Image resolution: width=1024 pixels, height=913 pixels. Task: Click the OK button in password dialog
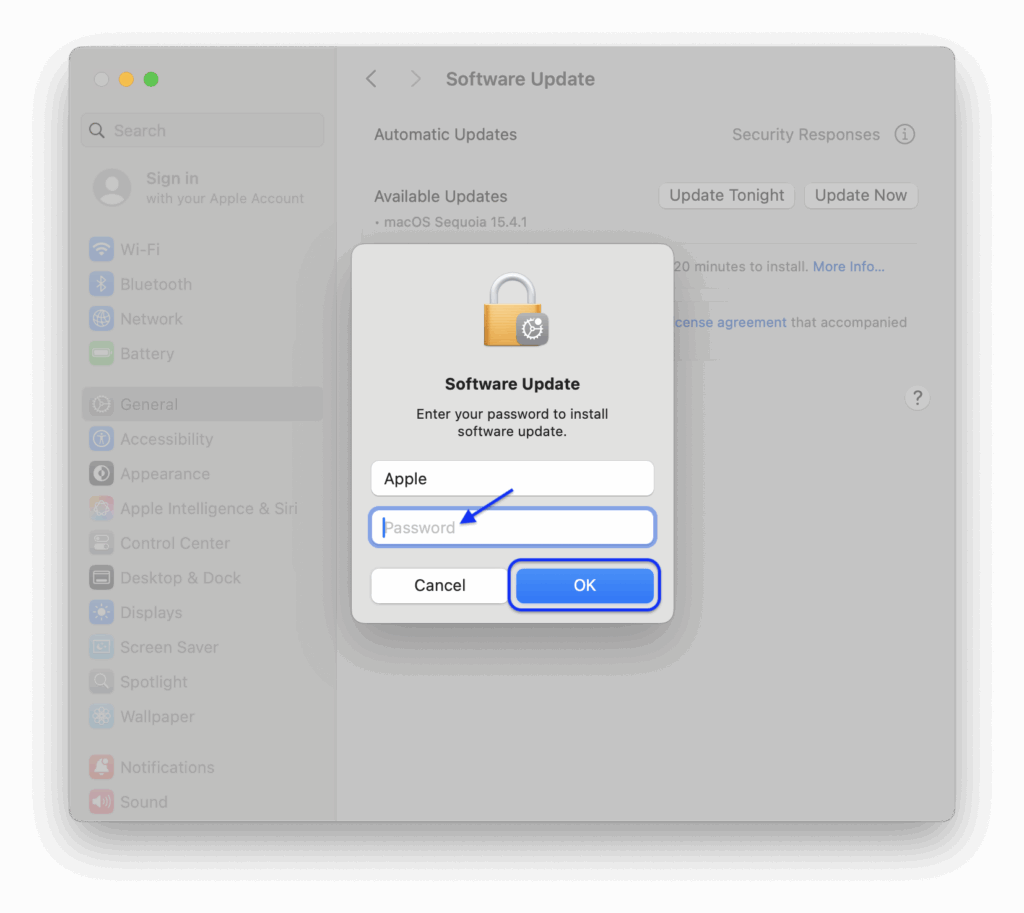point(584,585)
